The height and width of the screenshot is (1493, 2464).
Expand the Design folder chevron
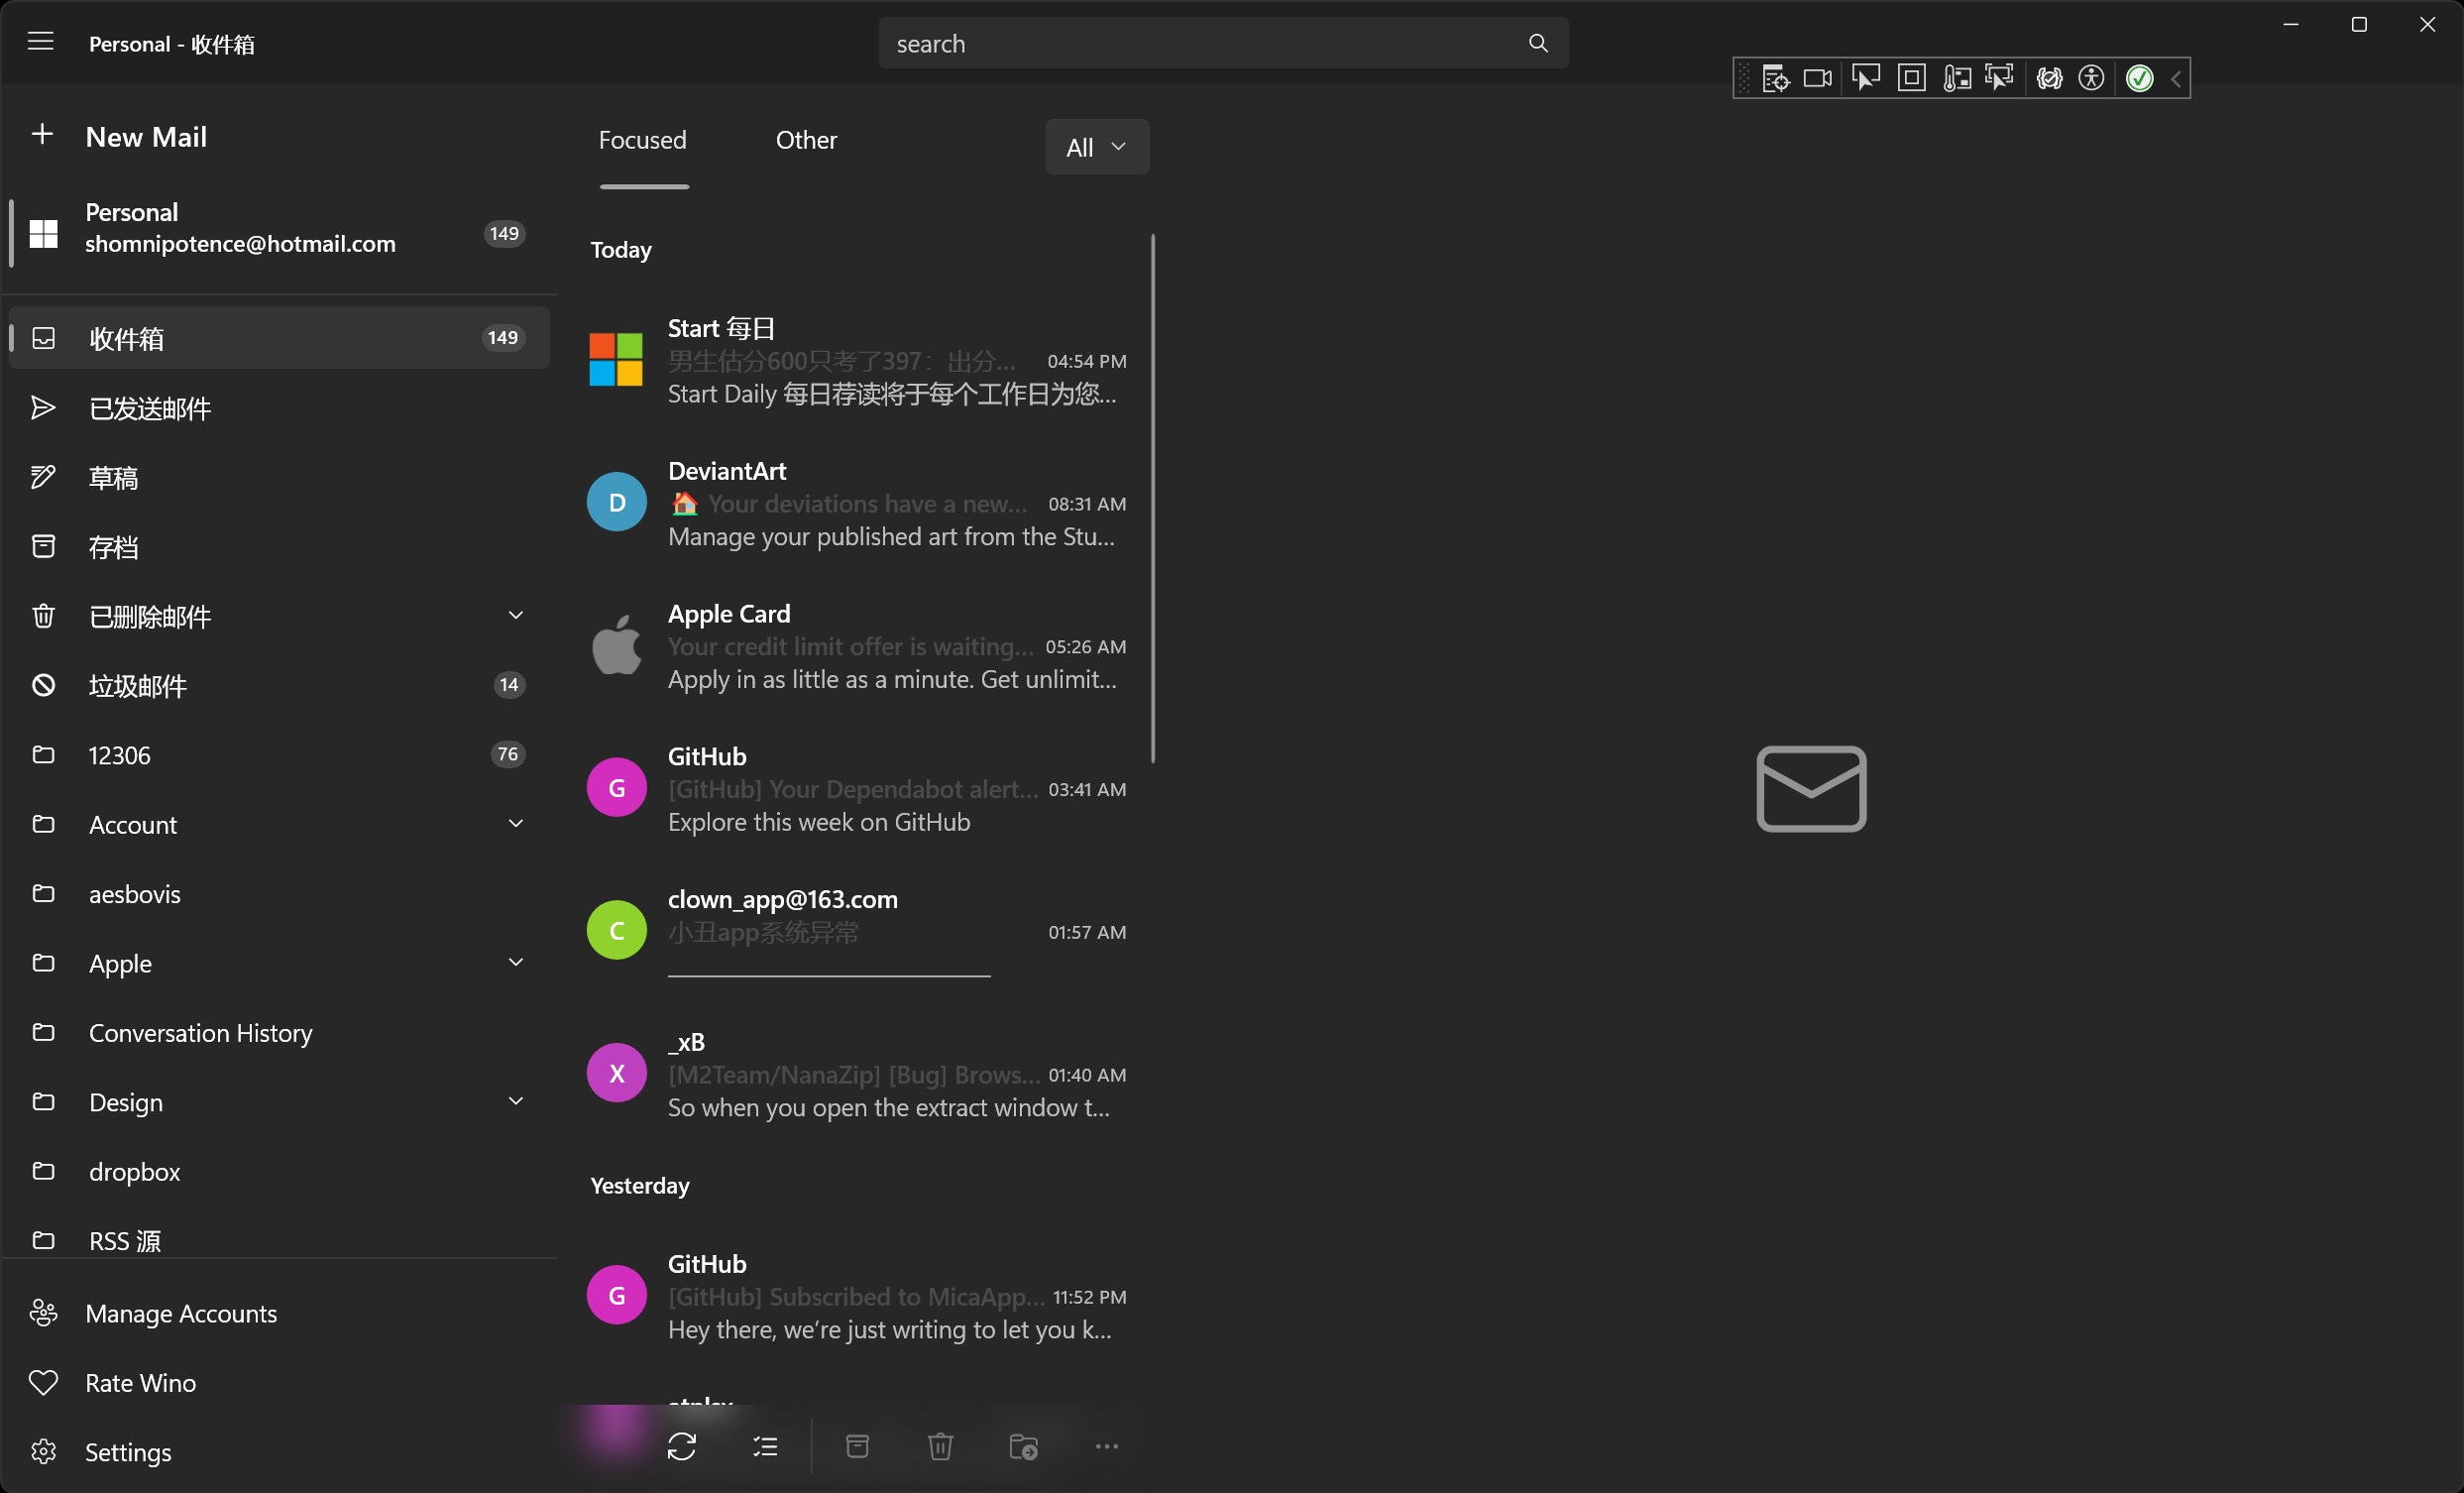(x=515, y=1101)
